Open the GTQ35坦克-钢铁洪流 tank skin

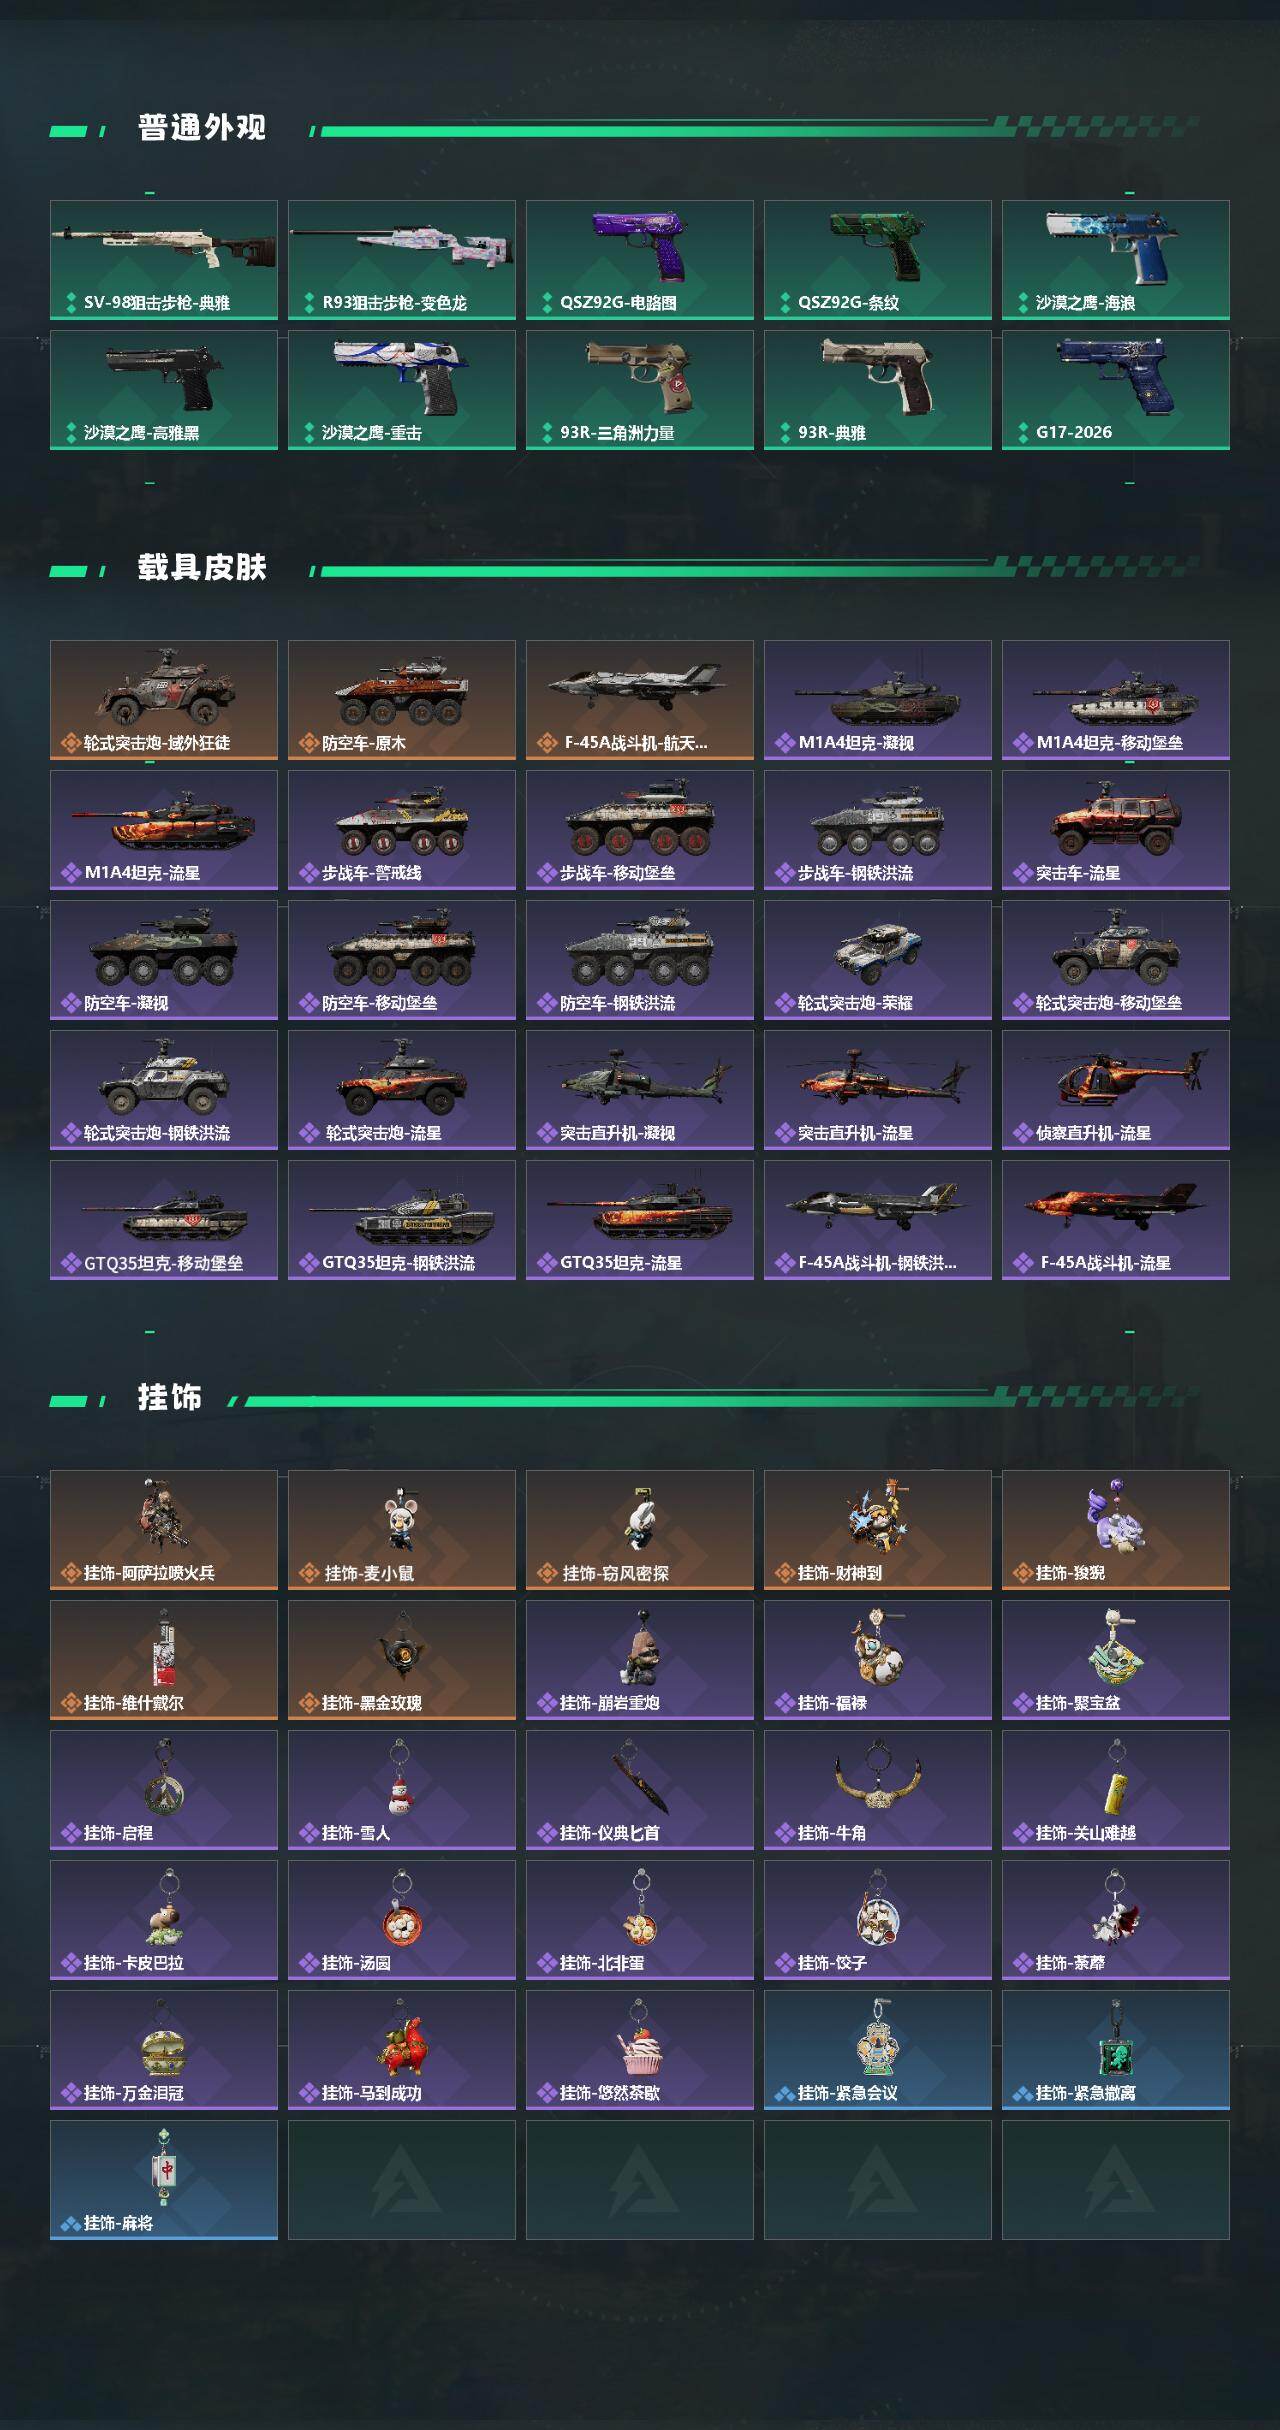402,1220
